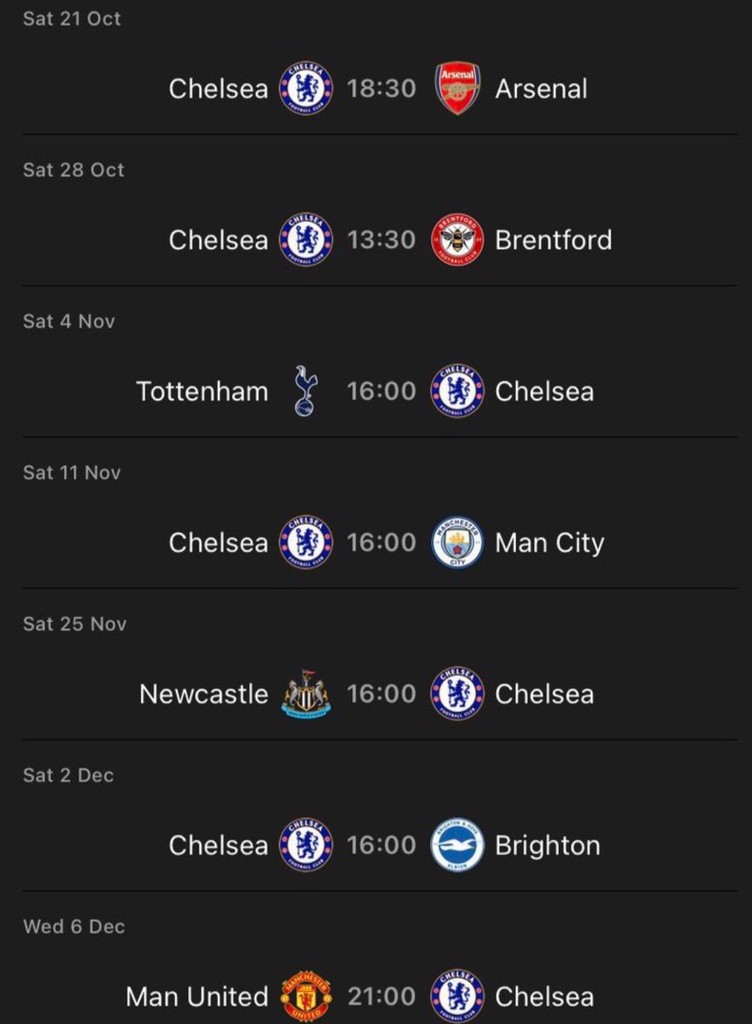The width and height of the screenshot is (752, 1024).
Task: Click Chelsea crest in Tottenham fixture
Action: pyautogui.click(x=457, y=391)
